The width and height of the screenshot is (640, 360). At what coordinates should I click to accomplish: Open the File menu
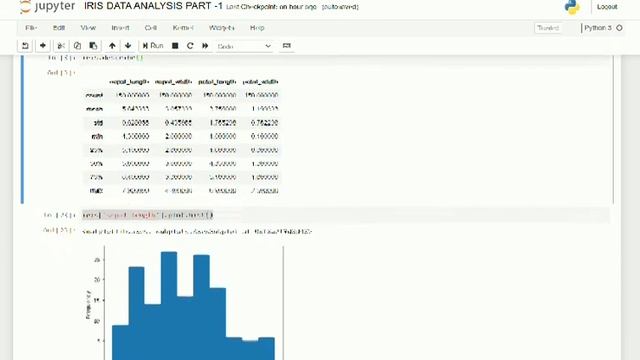tap(31, 28)
